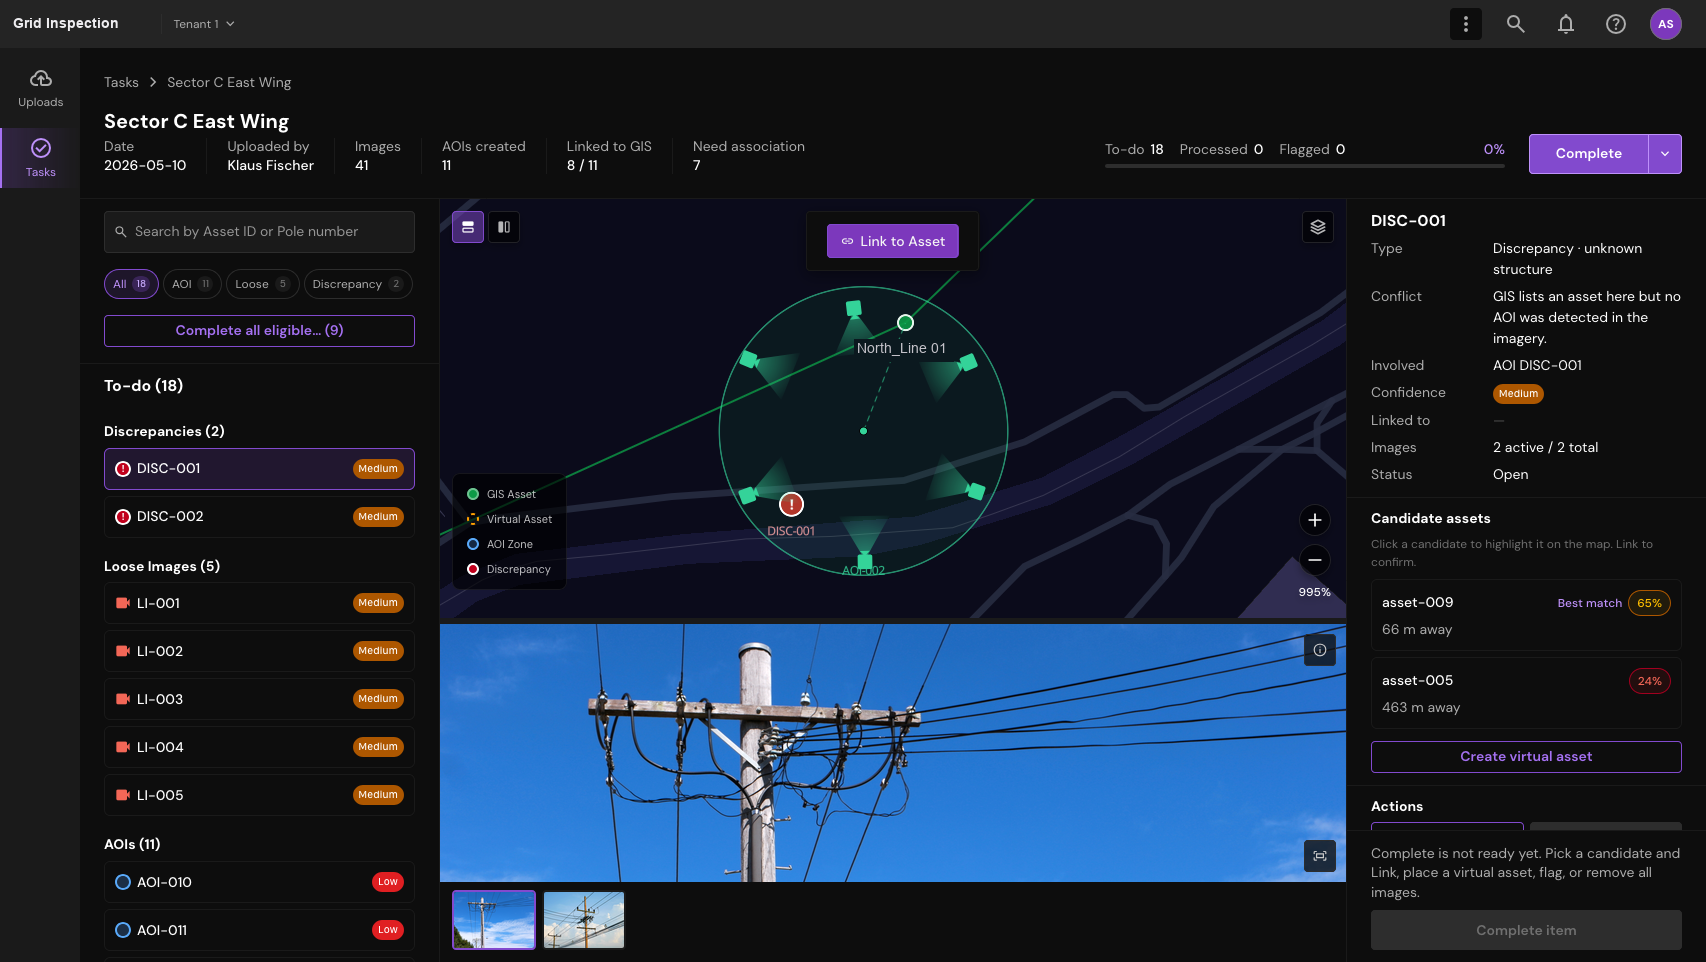Filter list by Discrepancy 2

[358, 284]
